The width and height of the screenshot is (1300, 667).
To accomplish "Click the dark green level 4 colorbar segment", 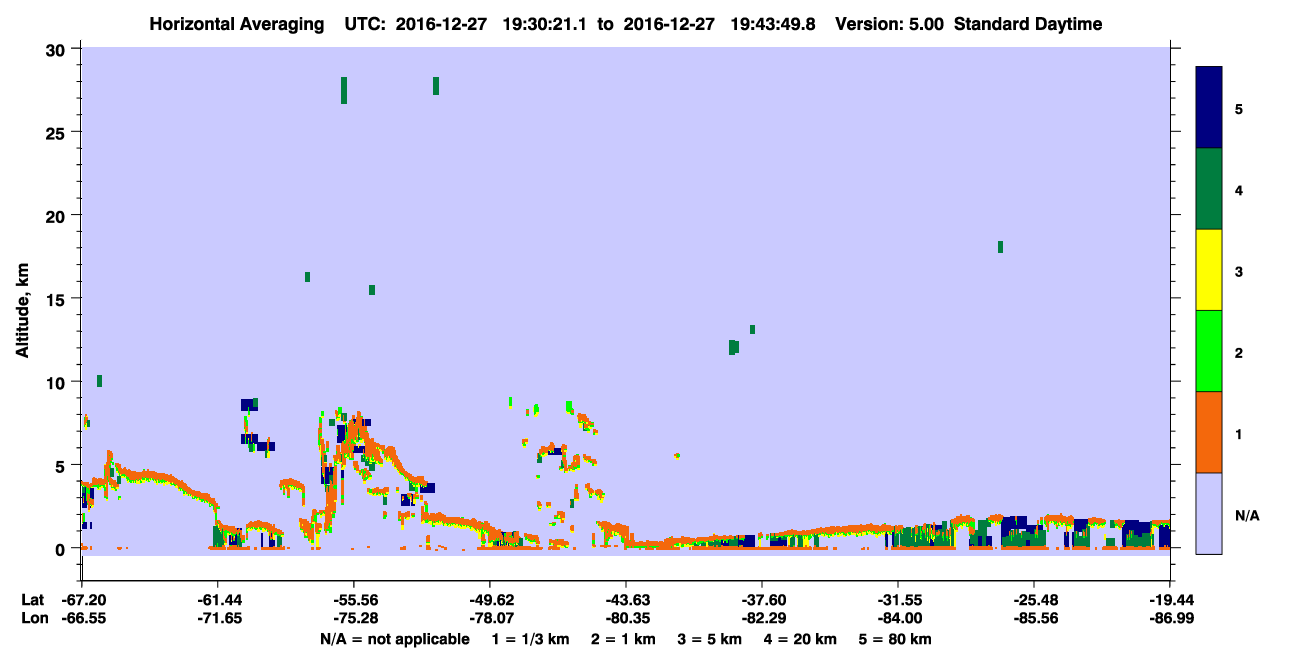I will pyautogui.click(x=1209, y=189).
